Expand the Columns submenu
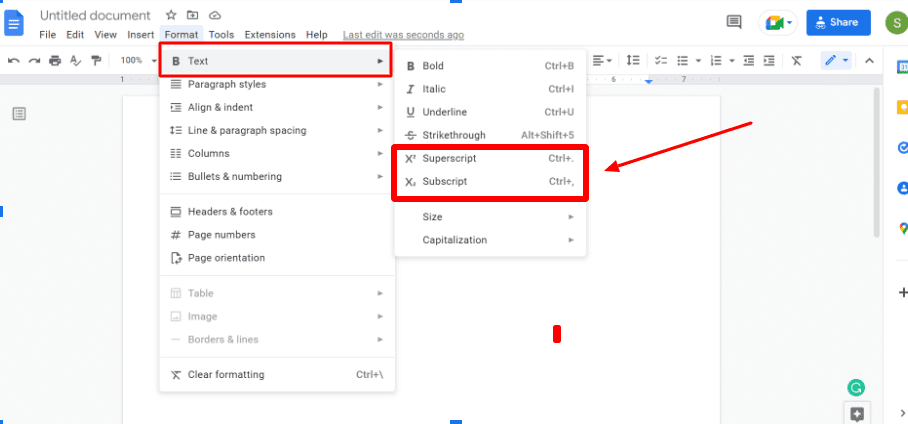908x424 pixels. point(277,153)
